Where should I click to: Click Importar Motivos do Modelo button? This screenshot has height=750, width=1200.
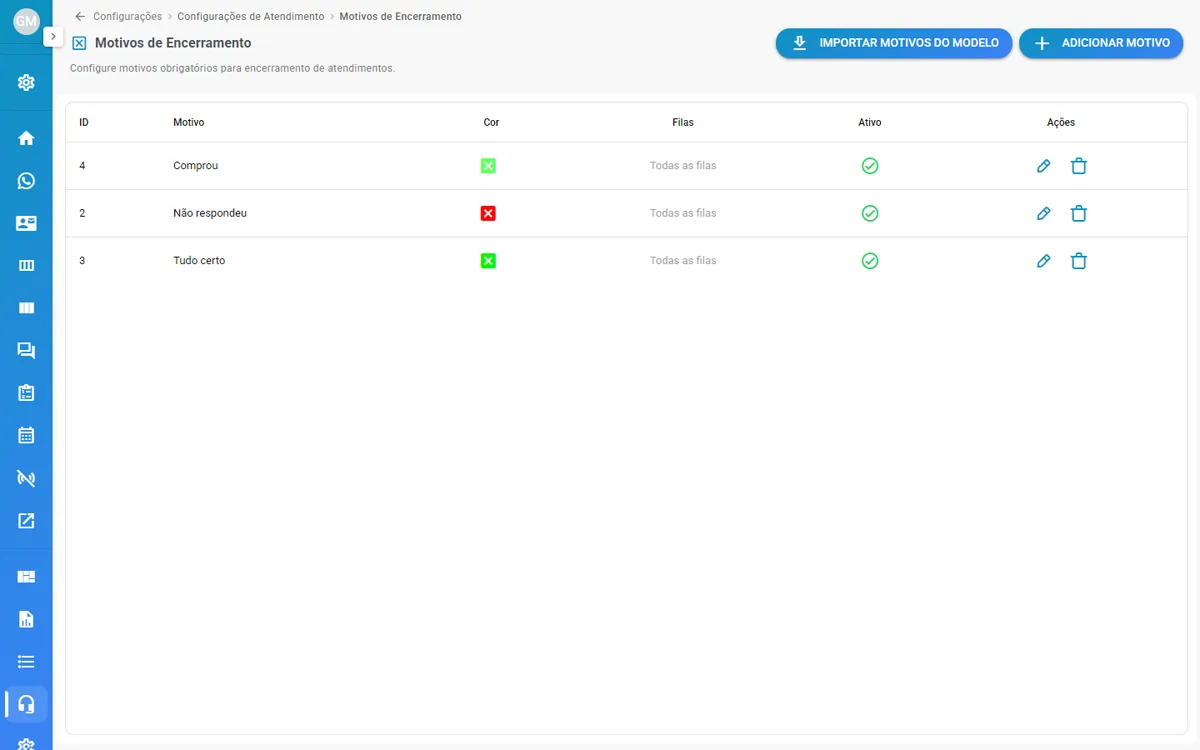pyautogui.click(x=894, y=43)
